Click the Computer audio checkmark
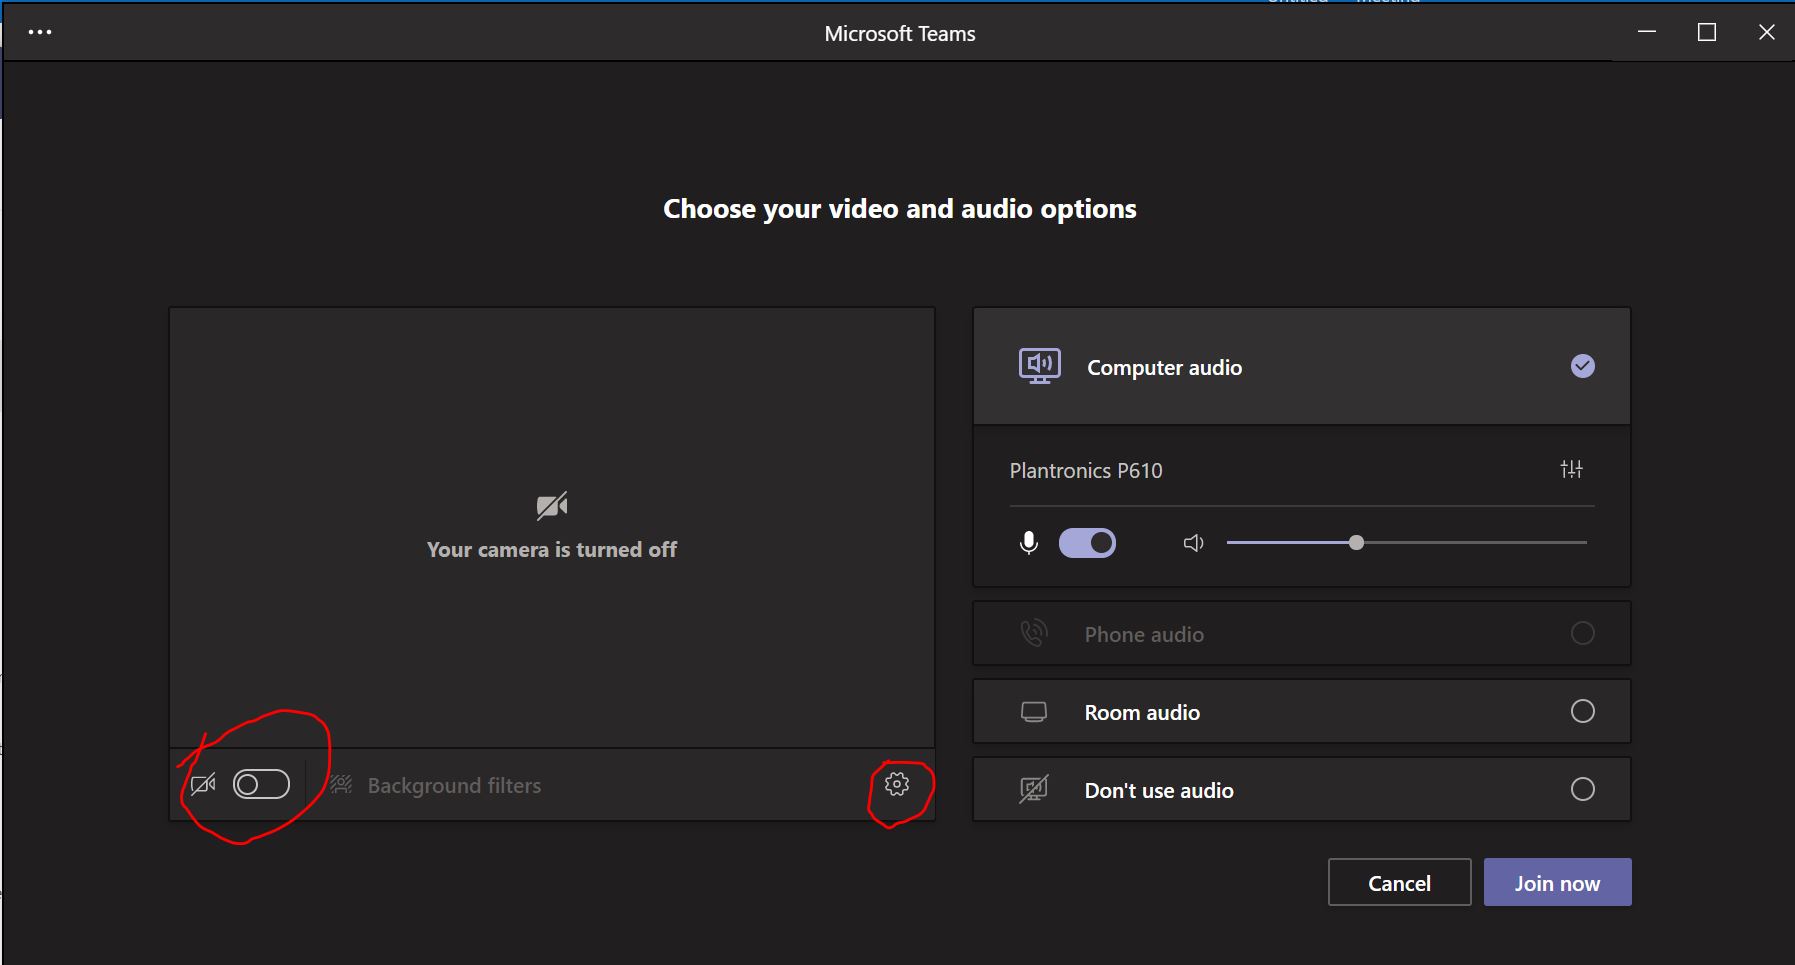Screen dimensions: 1795x965 tap(1583, 366)
